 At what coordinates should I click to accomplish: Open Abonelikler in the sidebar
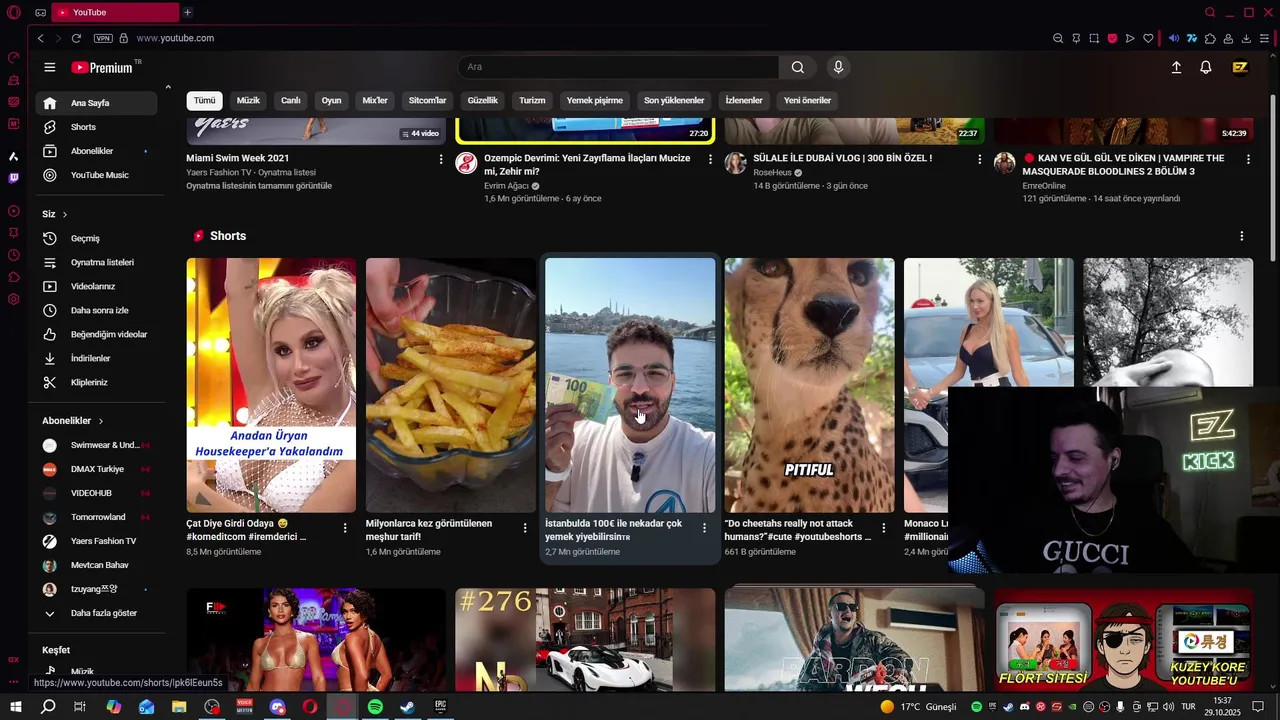tap(96, 151)
